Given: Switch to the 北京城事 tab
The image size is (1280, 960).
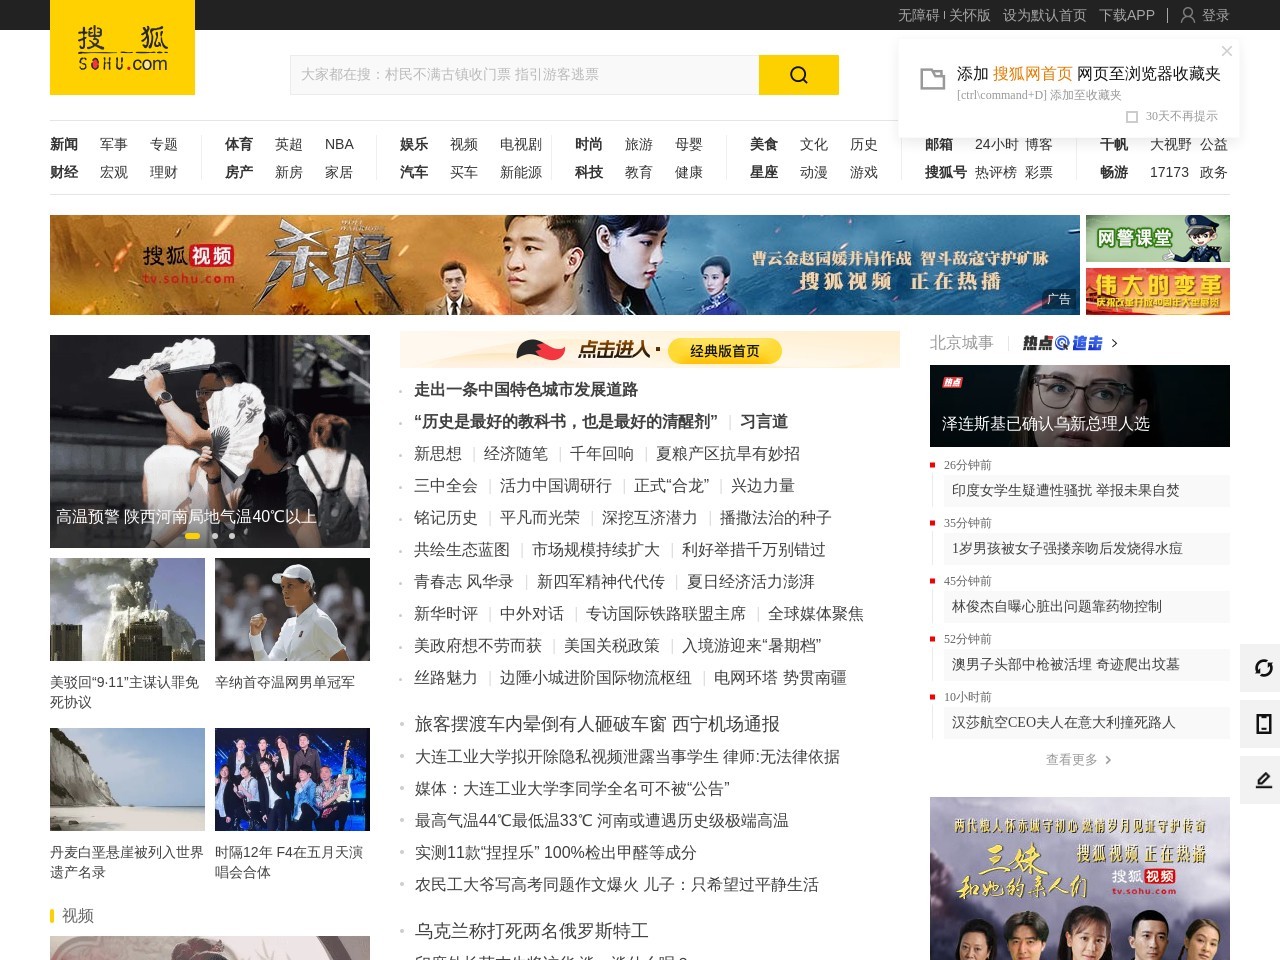Looking at the screenshot, I should 961,343.
